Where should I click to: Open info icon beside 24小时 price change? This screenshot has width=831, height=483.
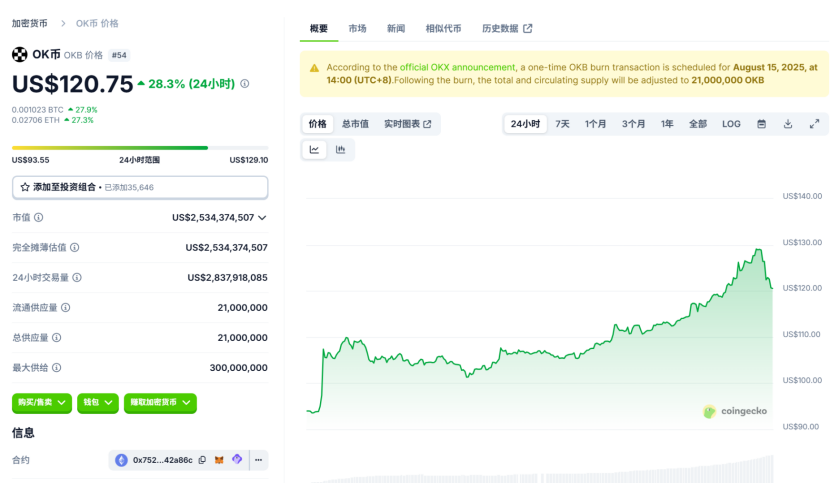click(x=245, y=84)
